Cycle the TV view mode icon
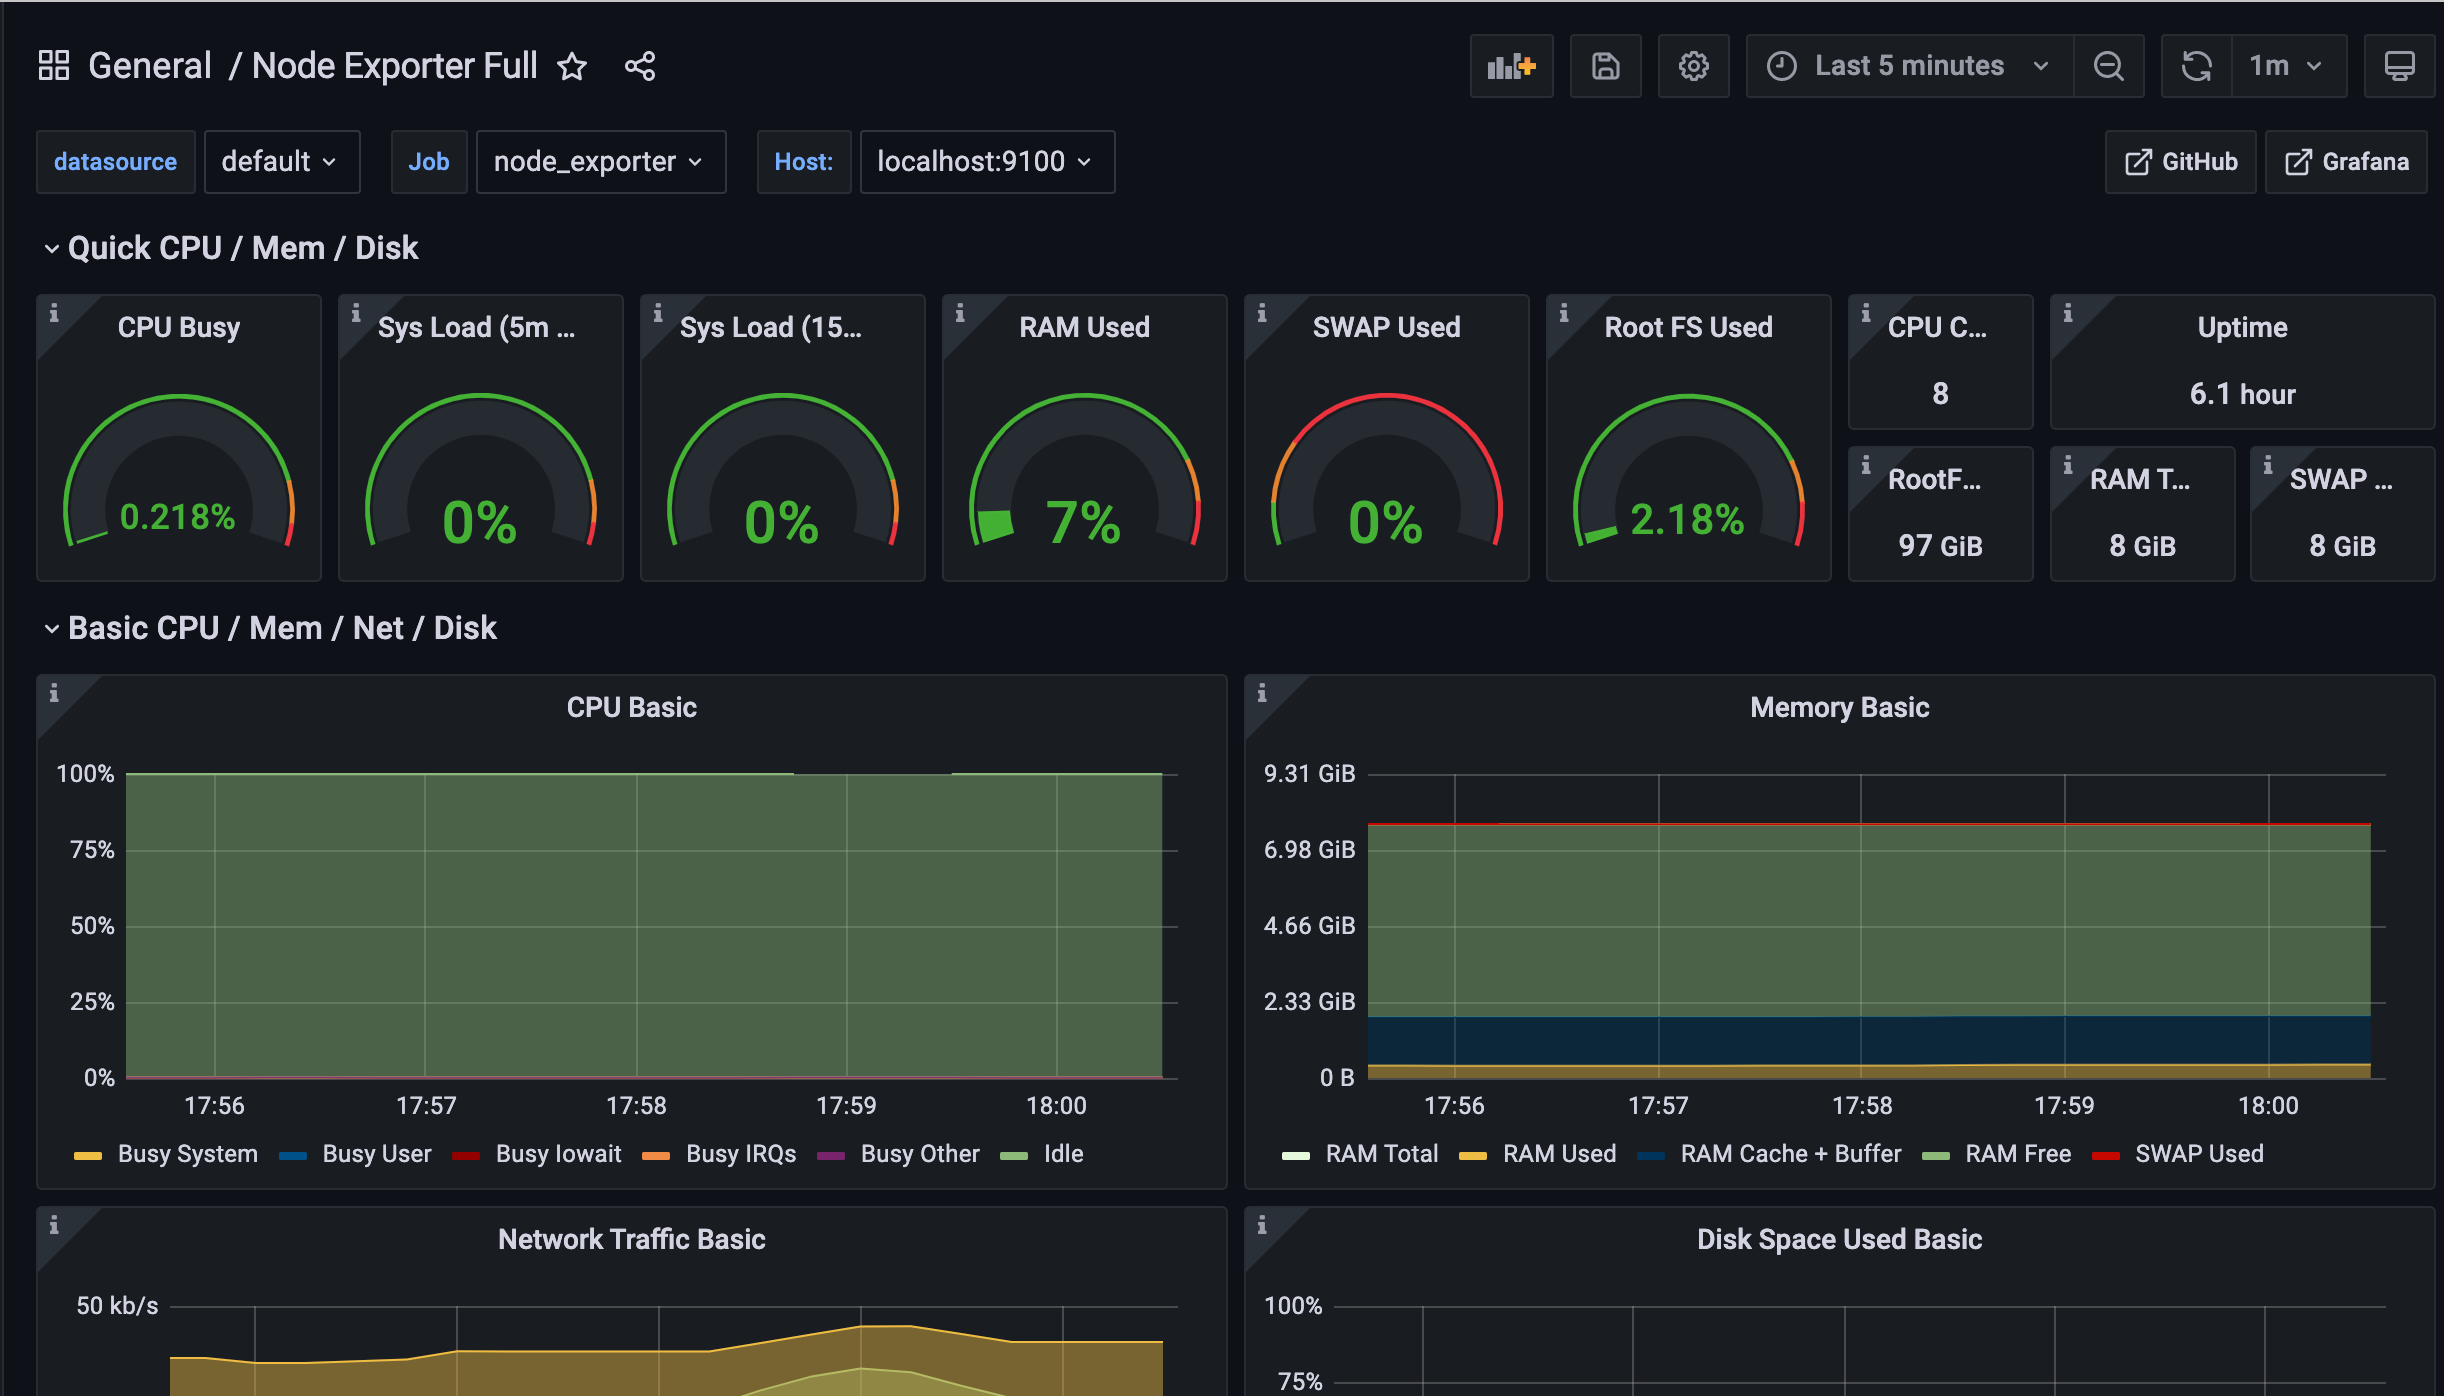Viewport: 2444px width, 1396px height. tap(2399, 66)
